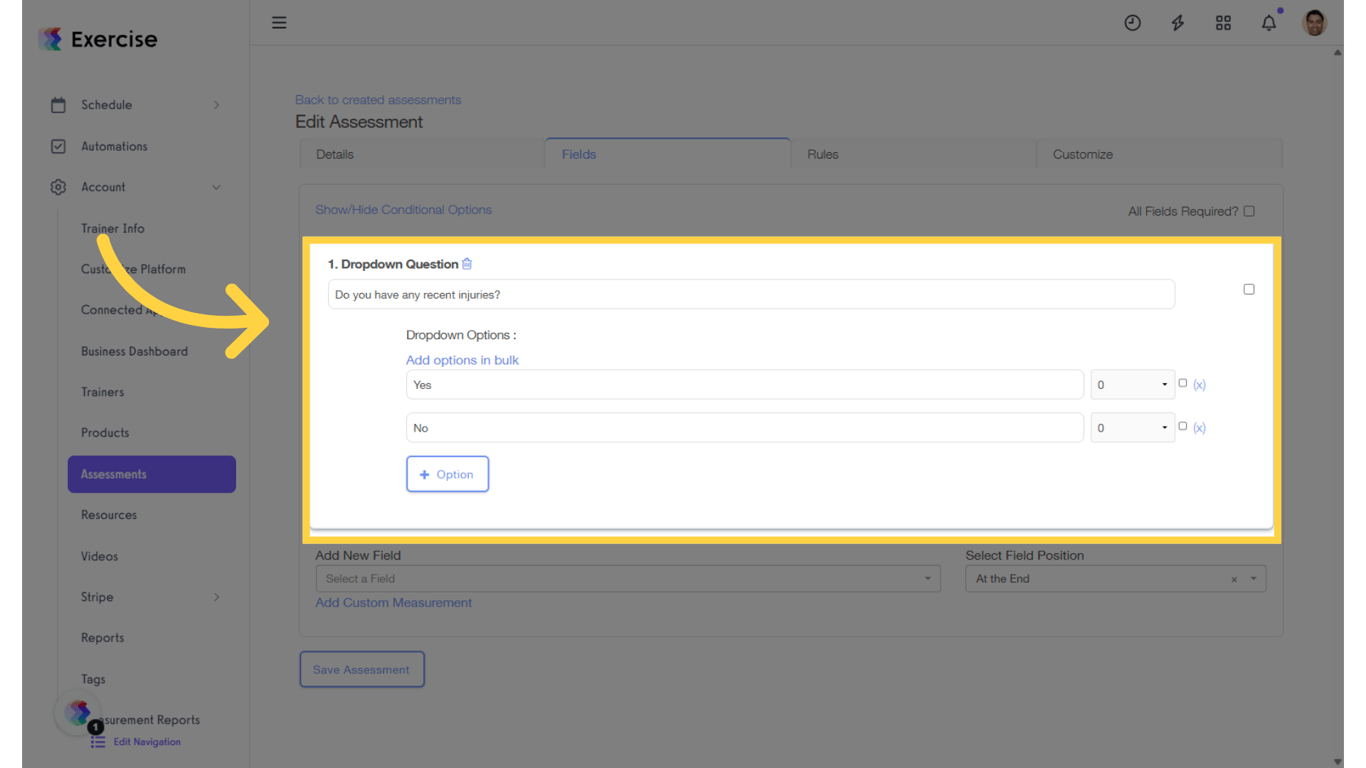This screenshot has height=768, width=1366.
Task: Click the recent injuries question input field
Action: 751,293
